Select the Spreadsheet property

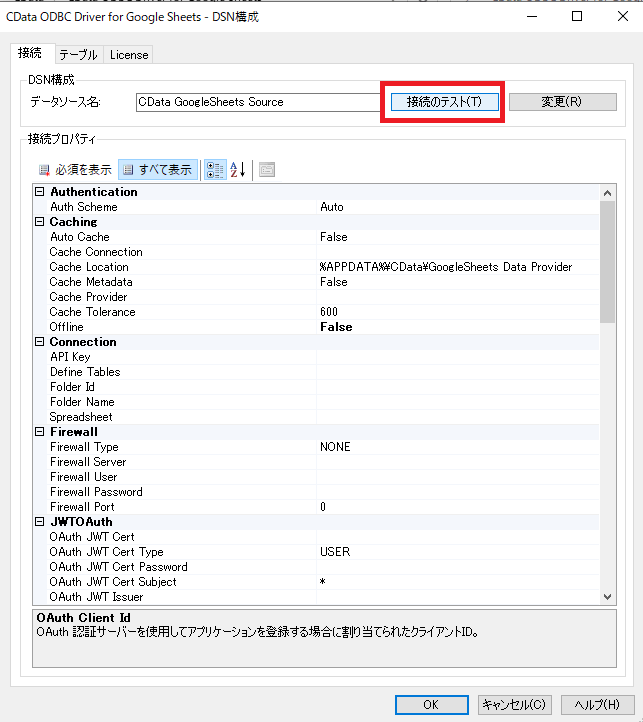click(x=322, y=417)
